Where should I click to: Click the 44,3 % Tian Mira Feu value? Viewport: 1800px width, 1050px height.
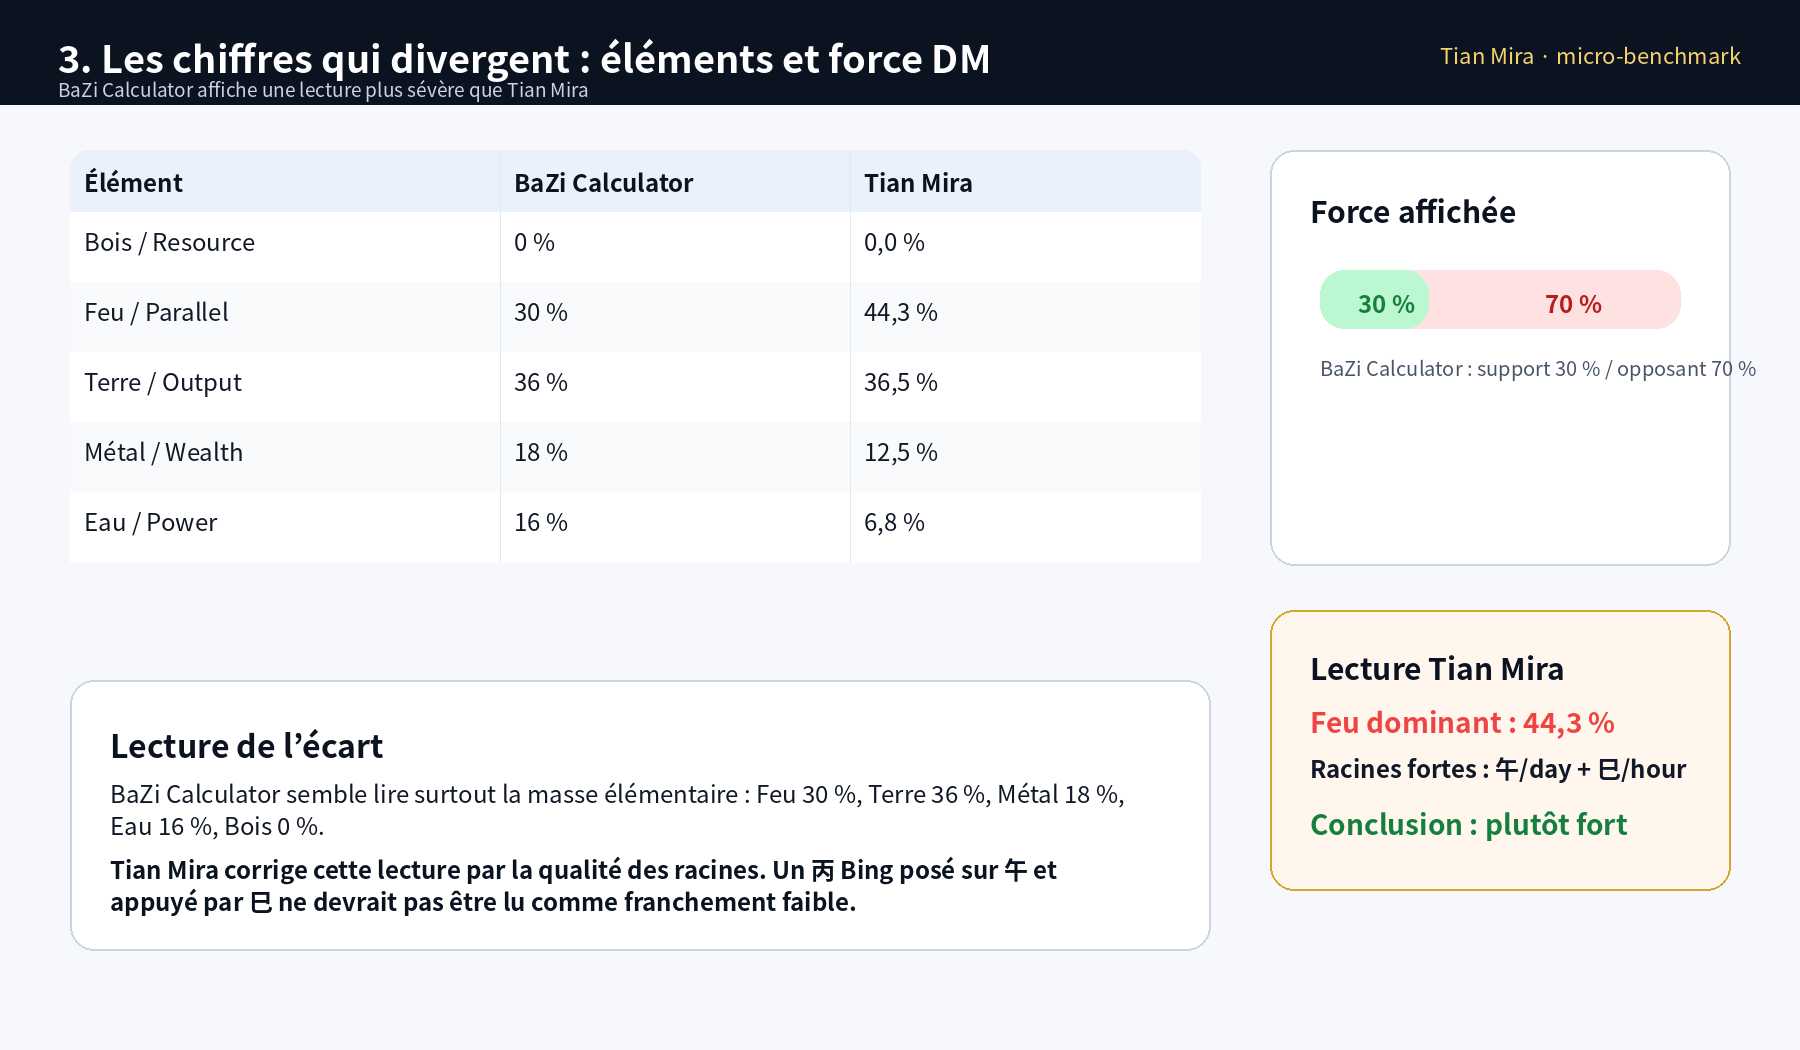point(901,313)
